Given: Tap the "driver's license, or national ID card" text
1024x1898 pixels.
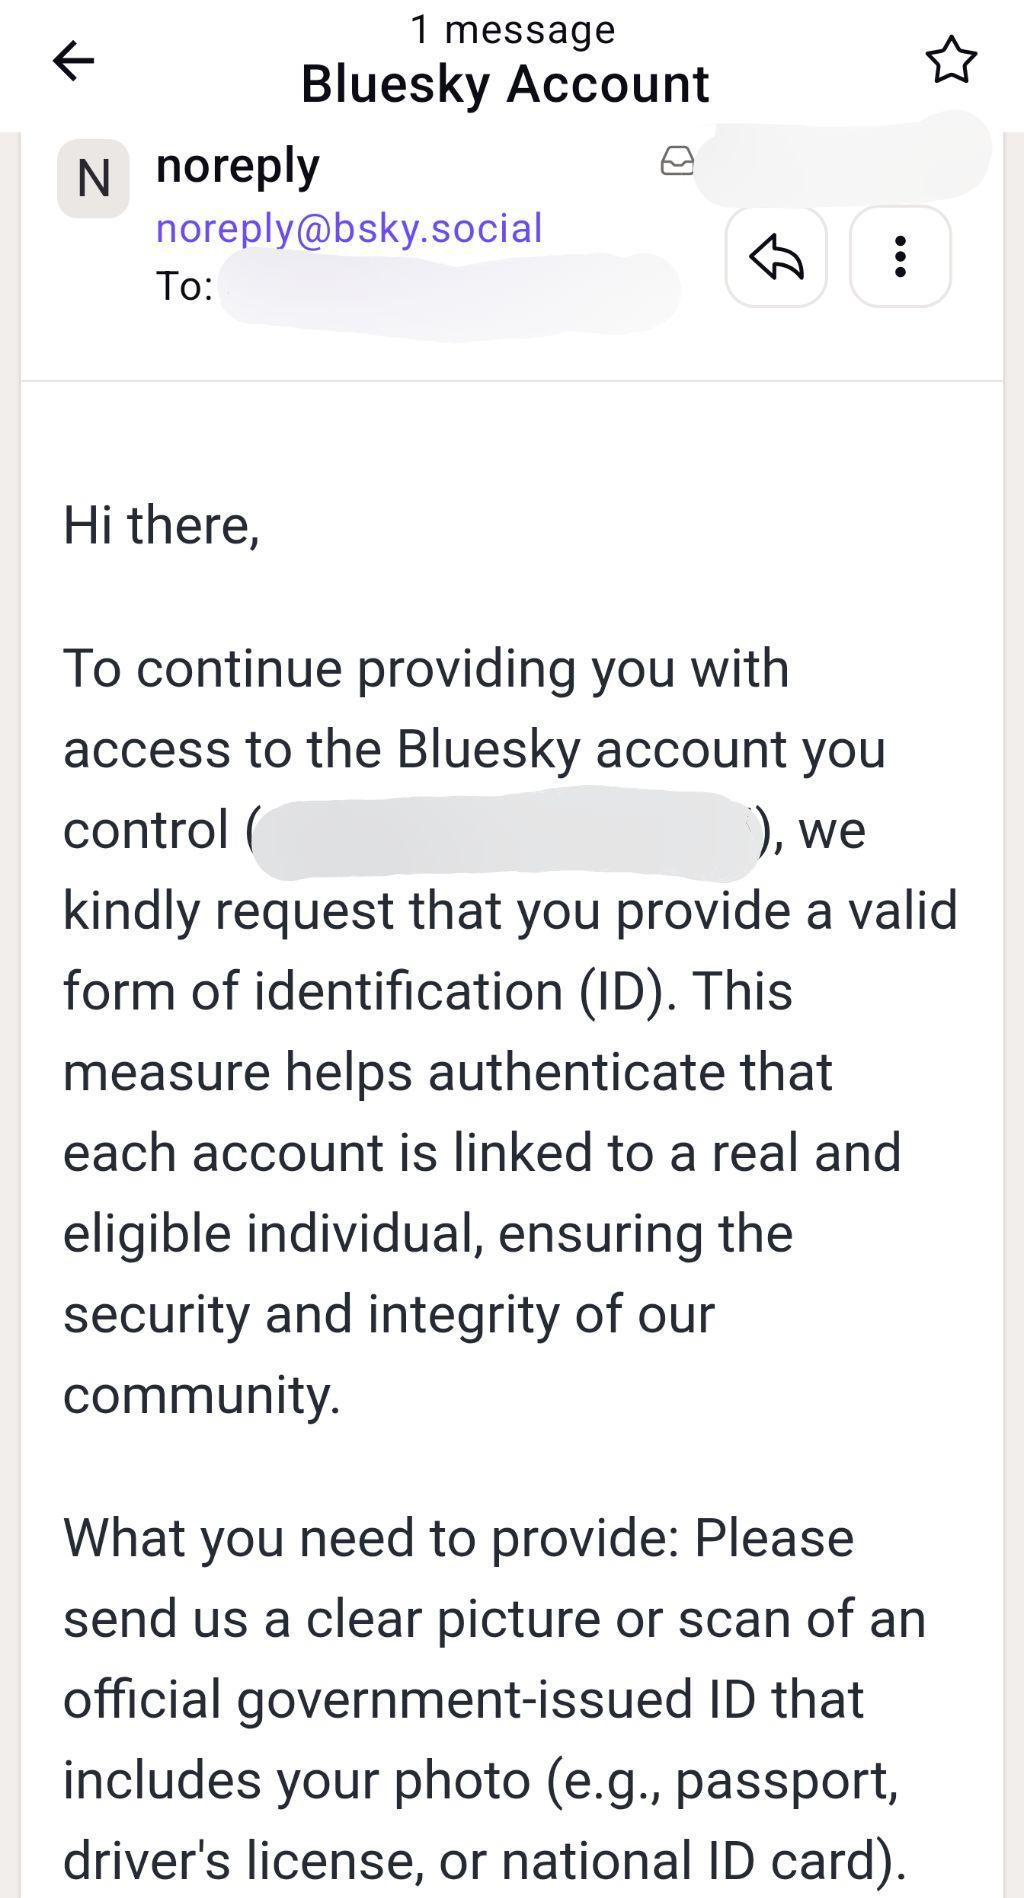Looking at the screenshot, I should tap(485, 1860).
